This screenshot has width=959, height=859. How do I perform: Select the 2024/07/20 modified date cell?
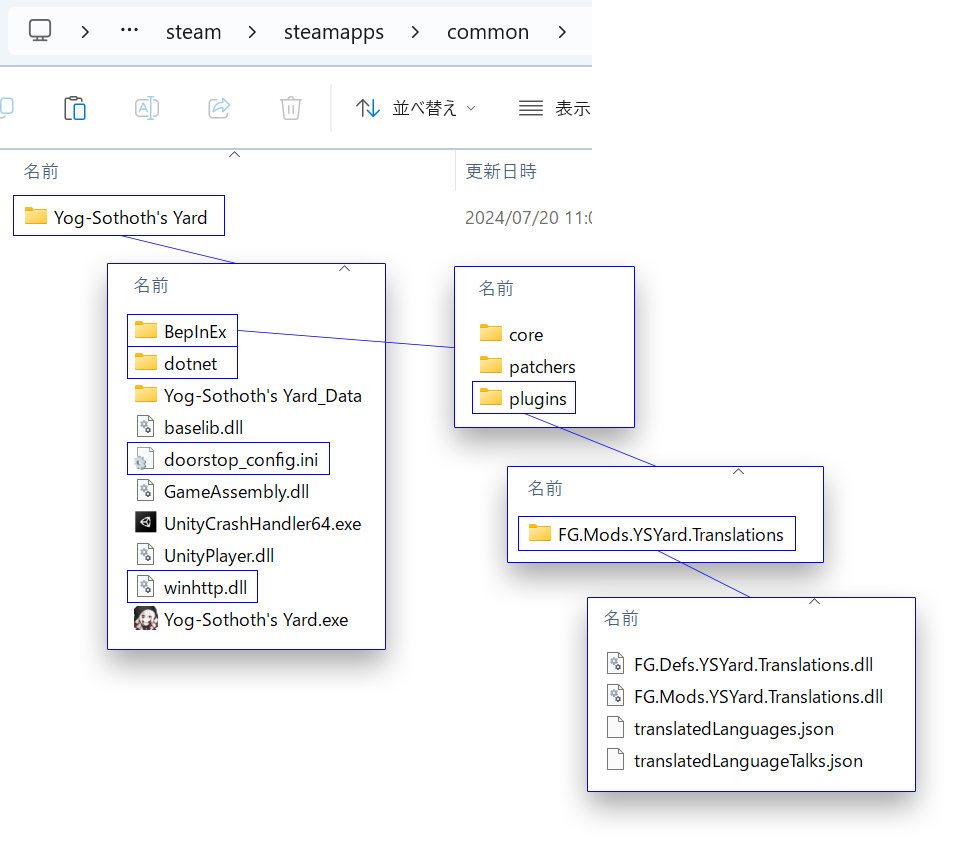(x=528, y=218)
